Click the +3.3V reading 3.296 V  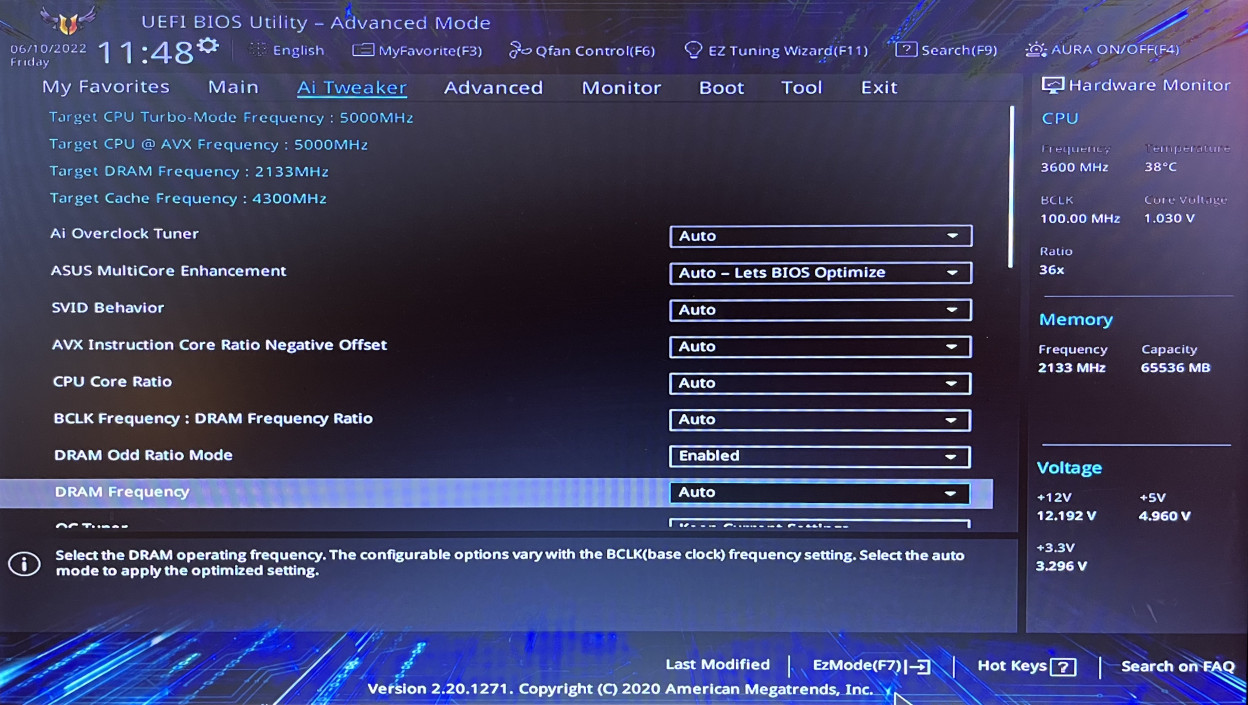coord(1062,566)
